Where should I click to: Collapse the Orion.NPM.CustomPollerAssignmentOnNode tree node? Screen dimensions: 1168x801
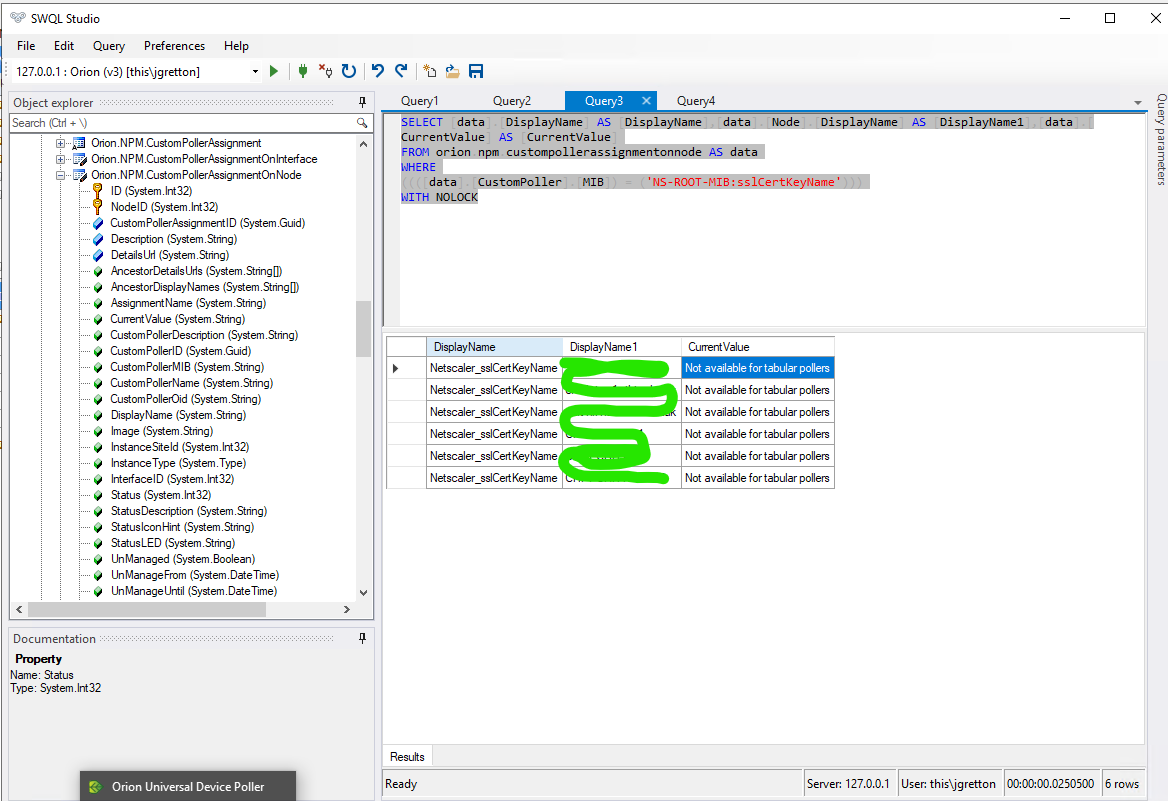pos(61,175)
